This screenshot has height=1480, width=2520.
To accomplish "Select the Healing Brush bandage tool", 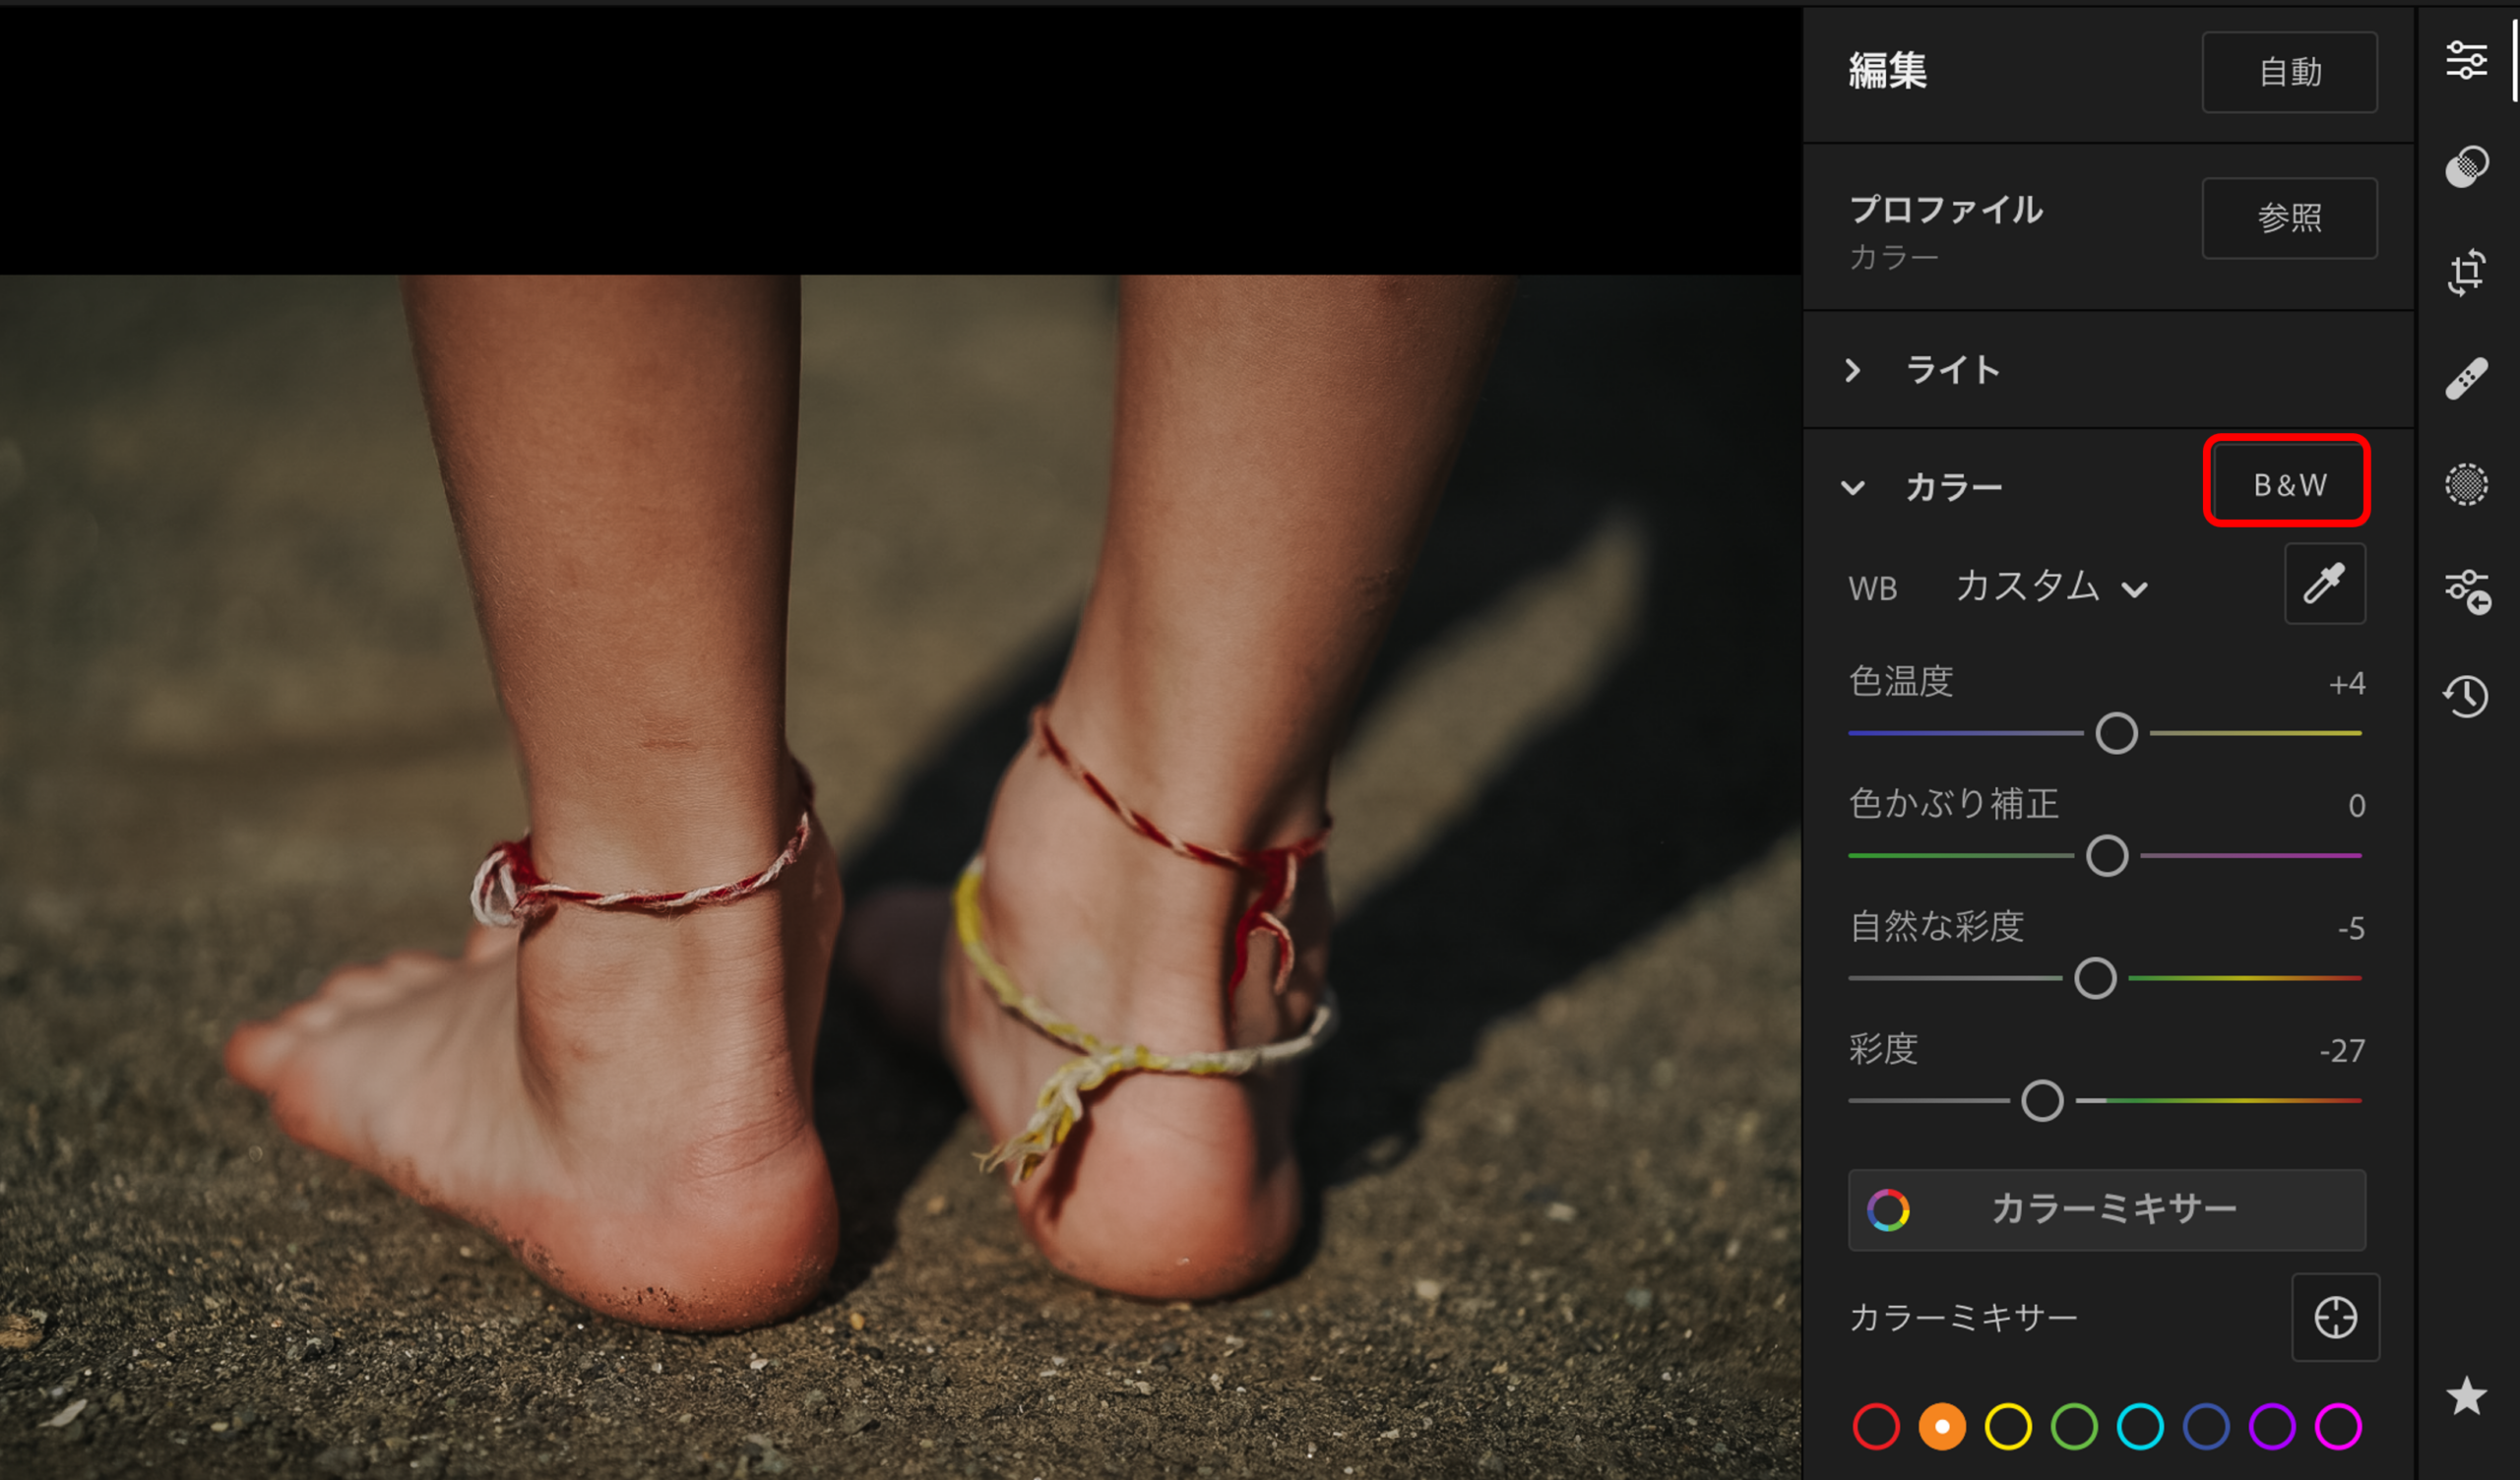I will click(x=2466, y=379).
